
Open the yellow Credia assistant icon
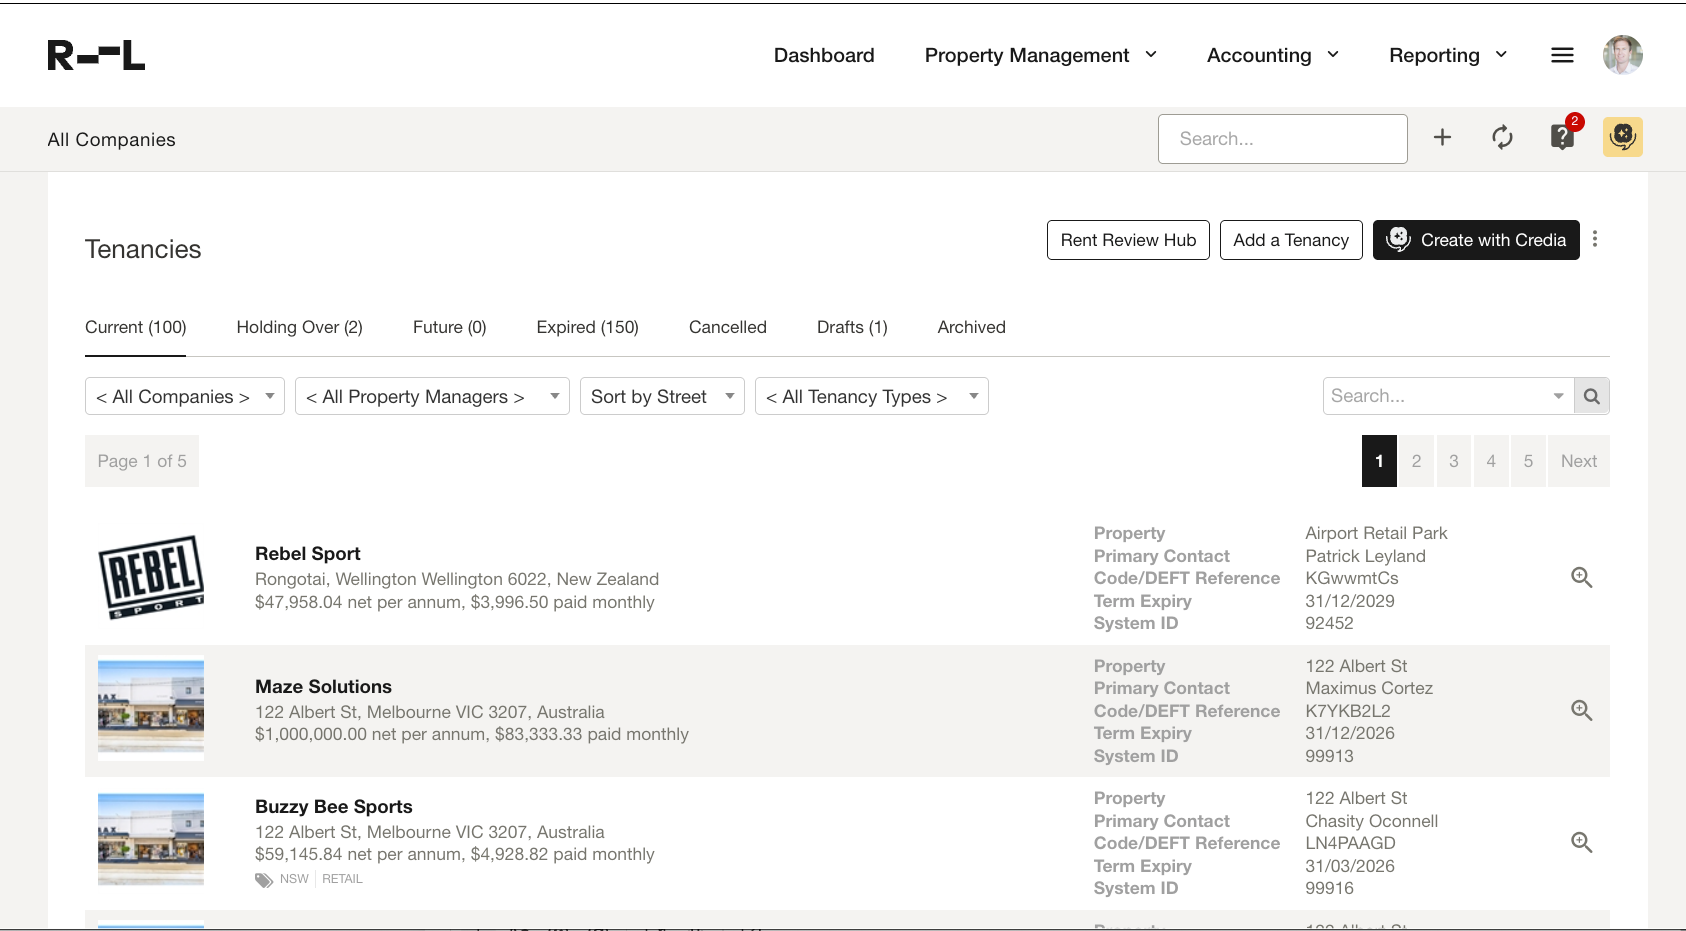pyautogui.click(x=1622, y=137)
